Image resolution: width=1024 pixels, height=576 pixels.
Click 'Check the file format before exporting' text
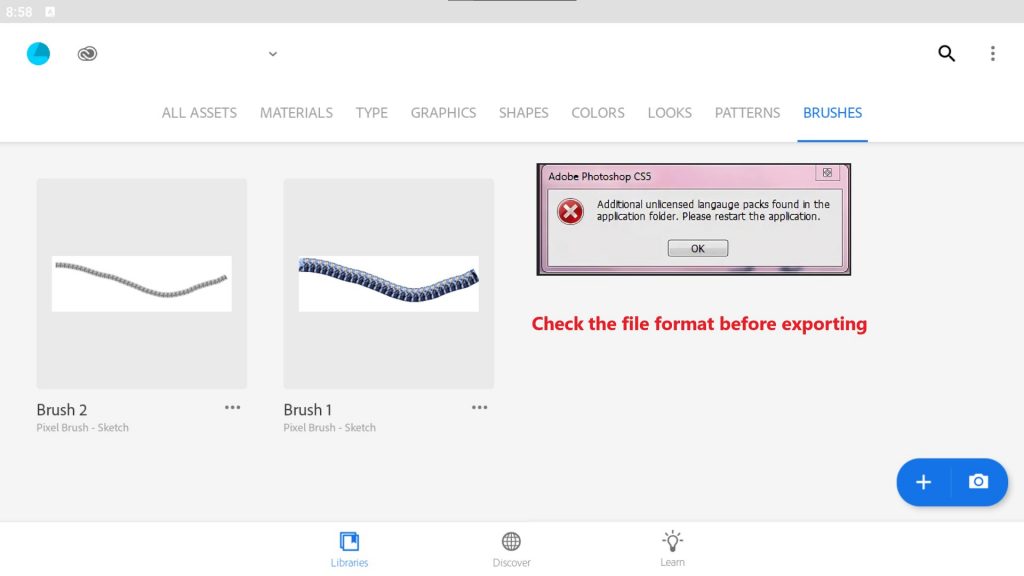point(699,324)
